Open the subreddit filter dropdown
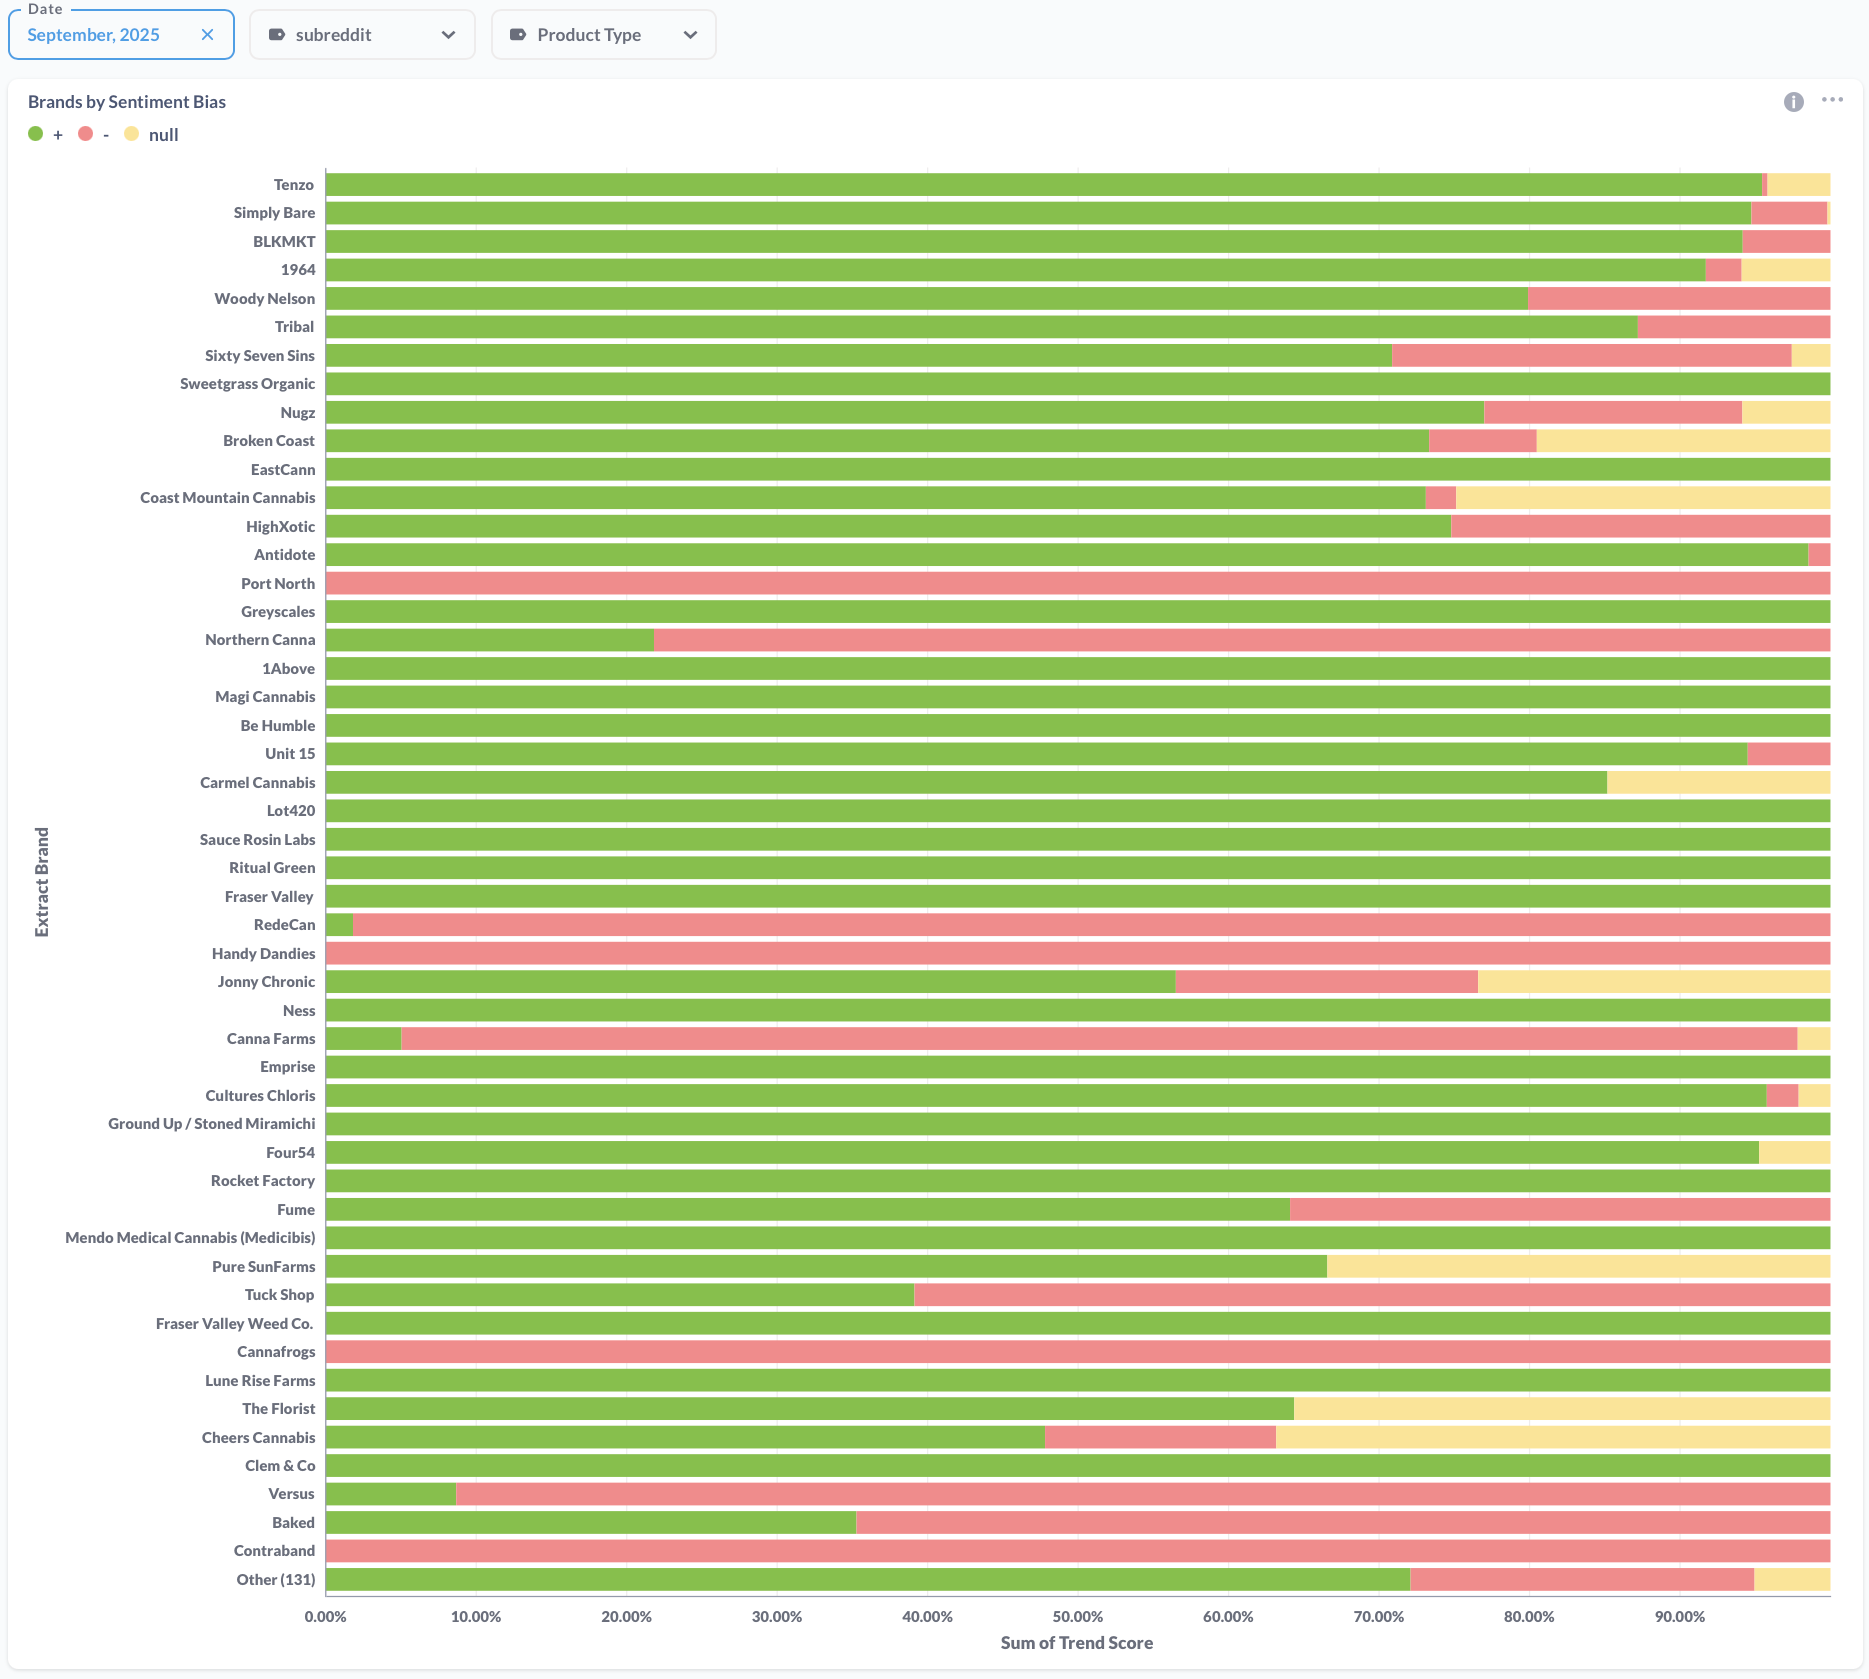Image resolution: width=1869 pixels, height=1679 pixels. click(361, 35)
